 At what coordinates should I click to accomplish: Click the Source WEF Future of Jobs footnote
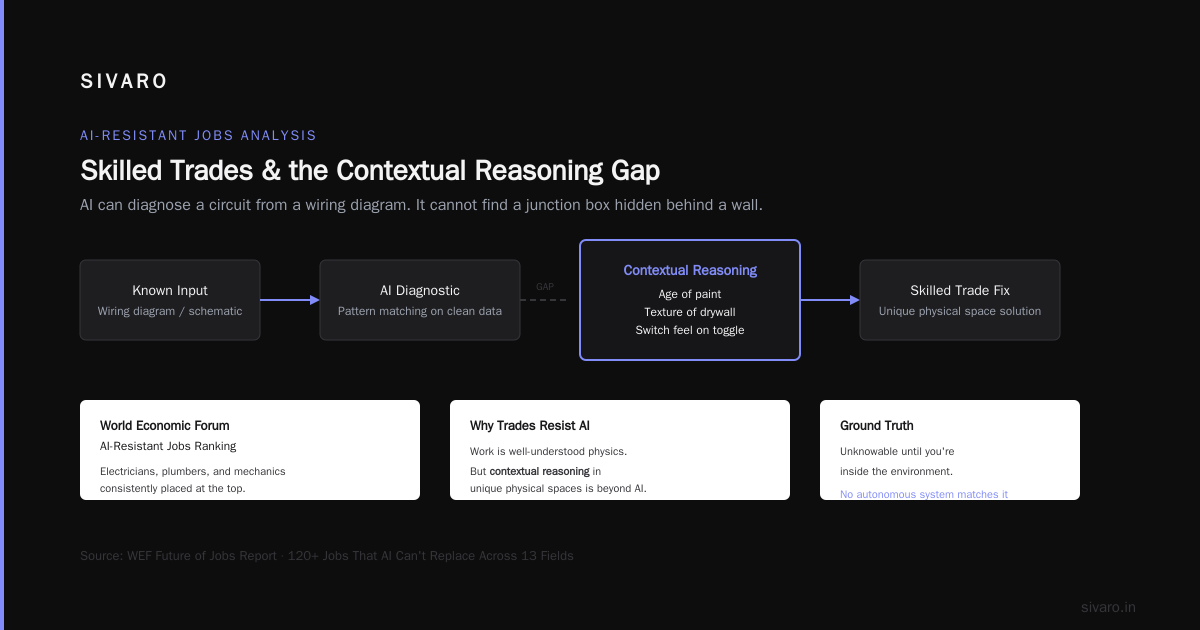pyautogui.click(x=327, y=555)
